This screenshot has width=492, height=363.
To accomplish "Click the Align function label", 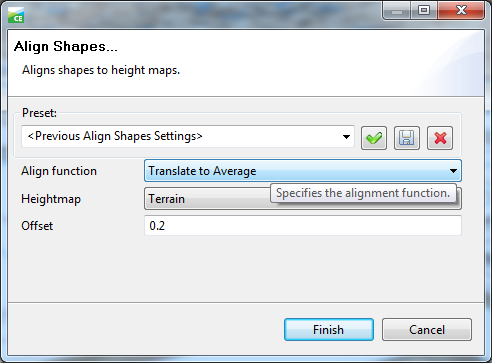I will pos(59,171).
